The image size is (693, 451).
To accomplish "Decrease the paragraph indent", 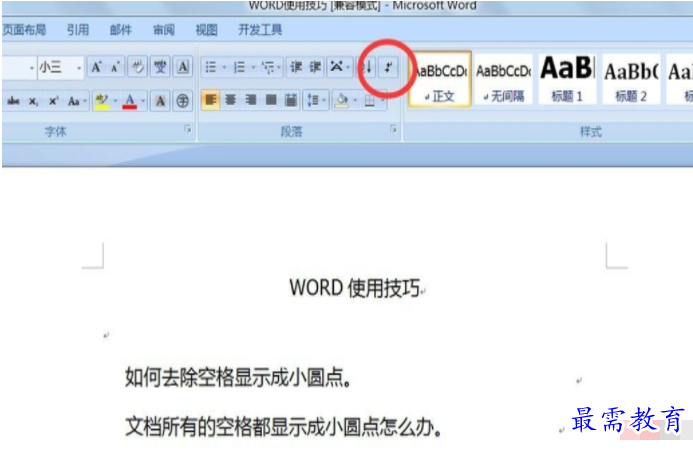I will [296, 67].
